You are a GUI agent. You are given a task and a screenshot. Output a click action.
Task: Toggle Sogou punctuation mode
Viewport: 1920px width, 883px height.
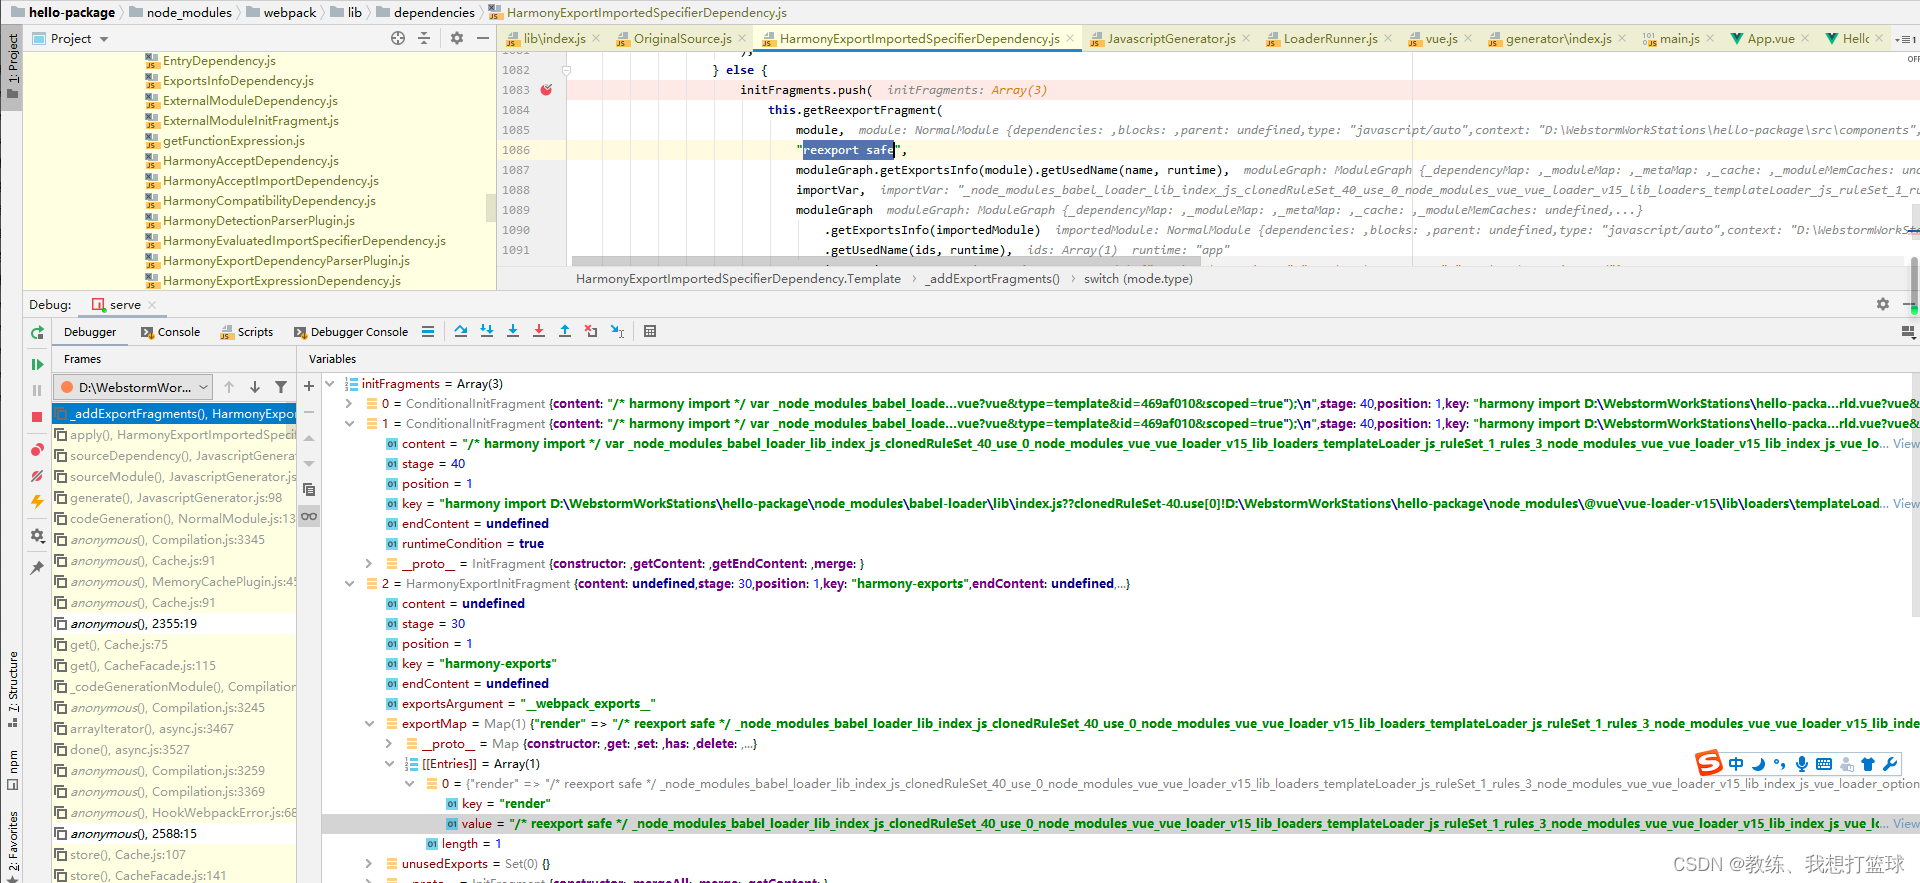point(1779,764)
